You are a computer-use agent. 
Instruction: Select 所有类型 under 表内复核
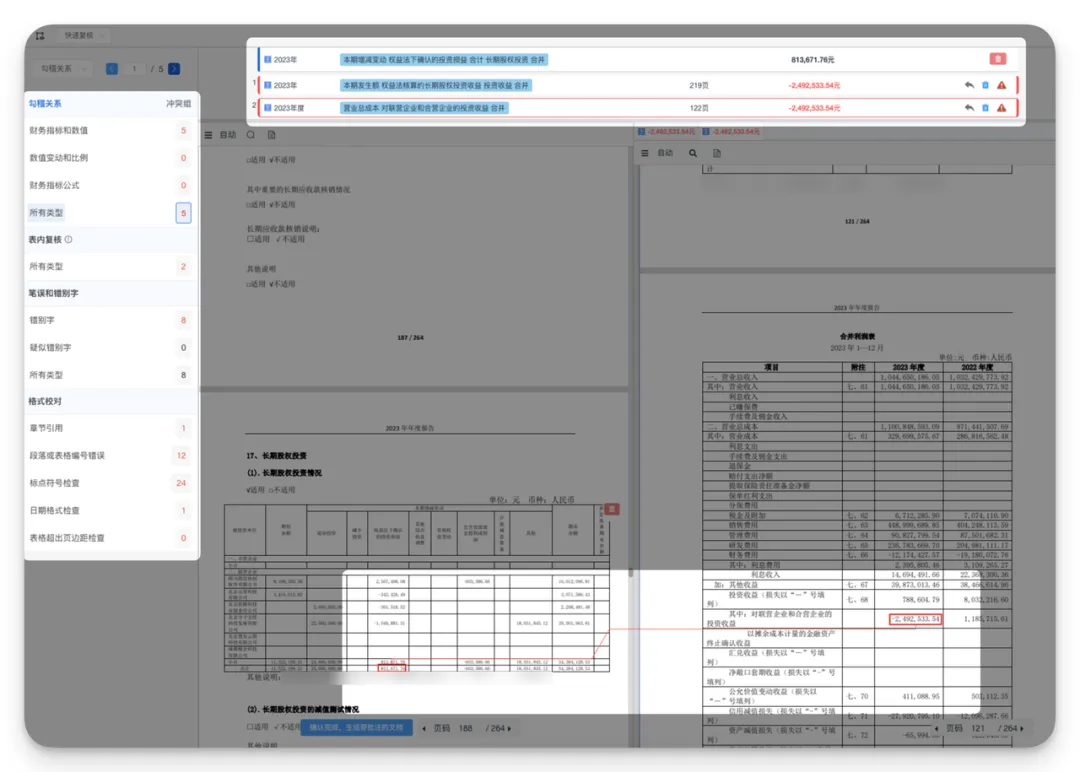point(112,267)
